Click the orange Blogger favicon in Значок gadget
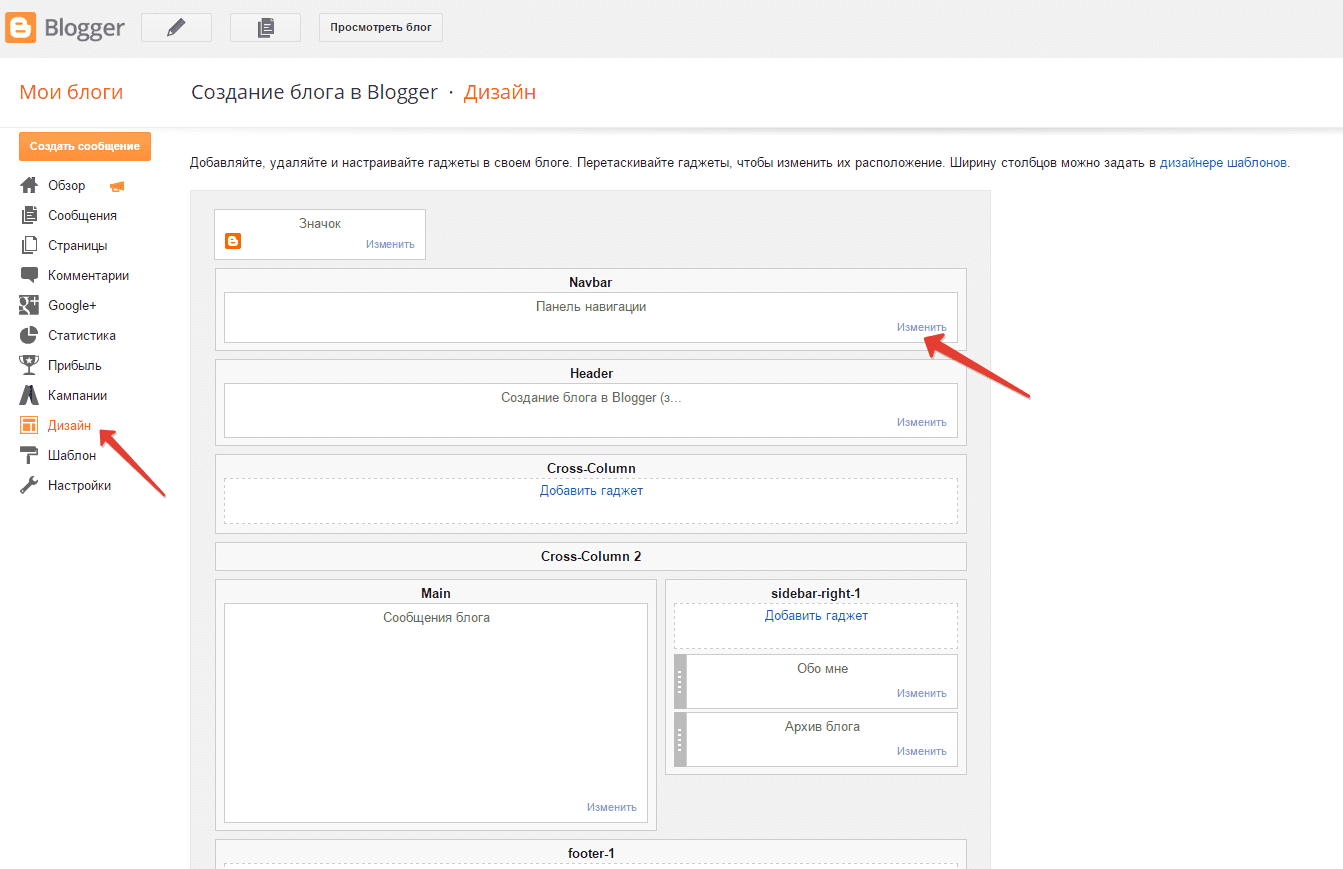 [233, 241]
